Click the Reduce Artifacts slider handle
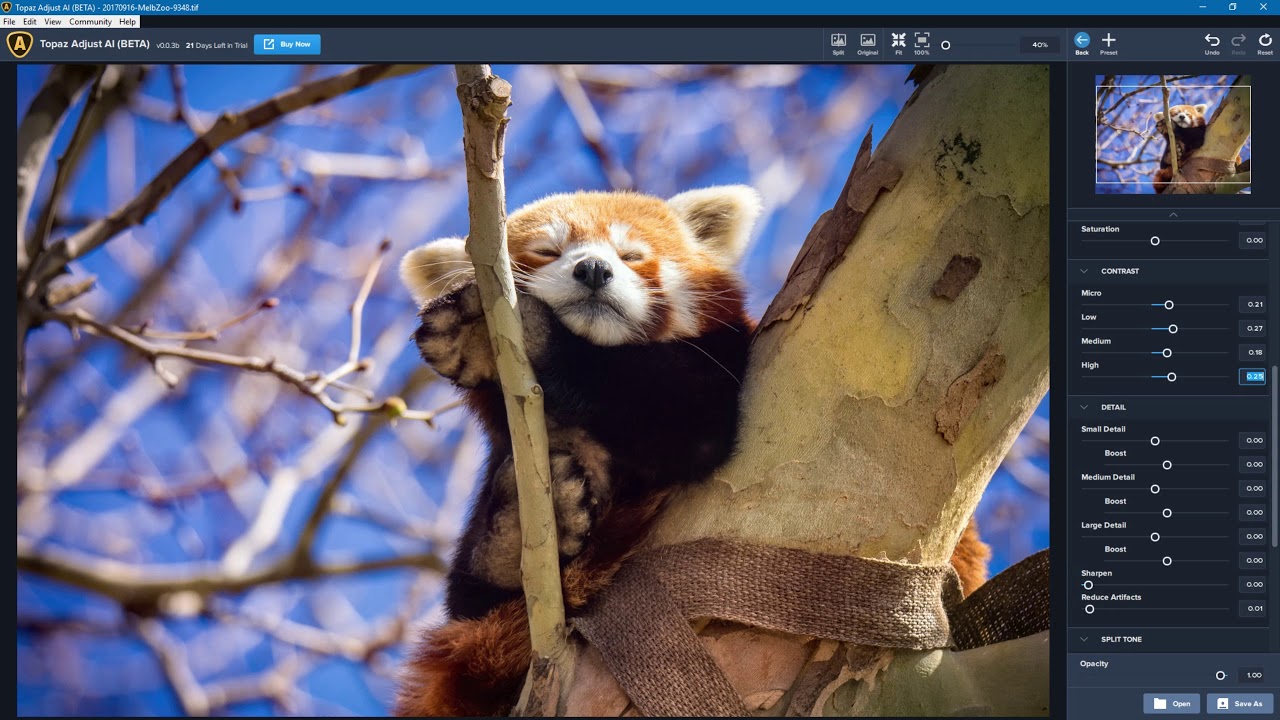1280x720 pixels. 1090,609
